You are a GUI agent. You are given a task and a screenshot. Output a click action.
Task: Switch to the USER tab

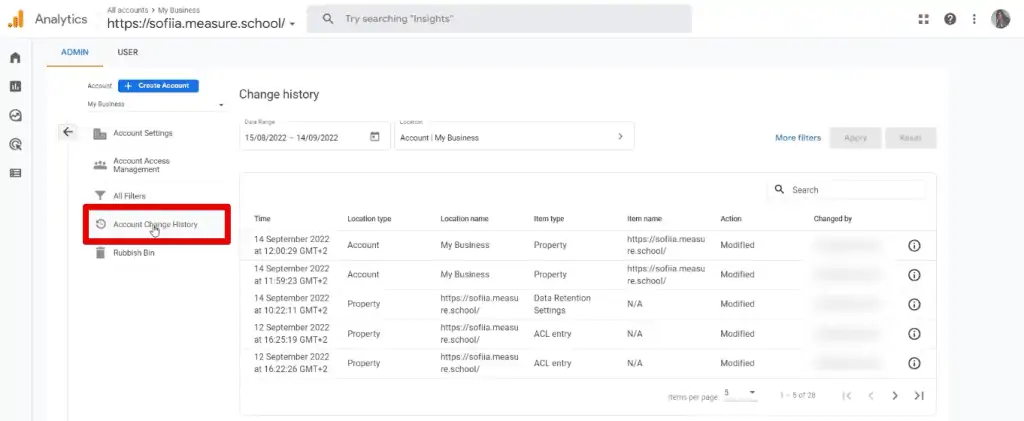[x=128, y=52]
